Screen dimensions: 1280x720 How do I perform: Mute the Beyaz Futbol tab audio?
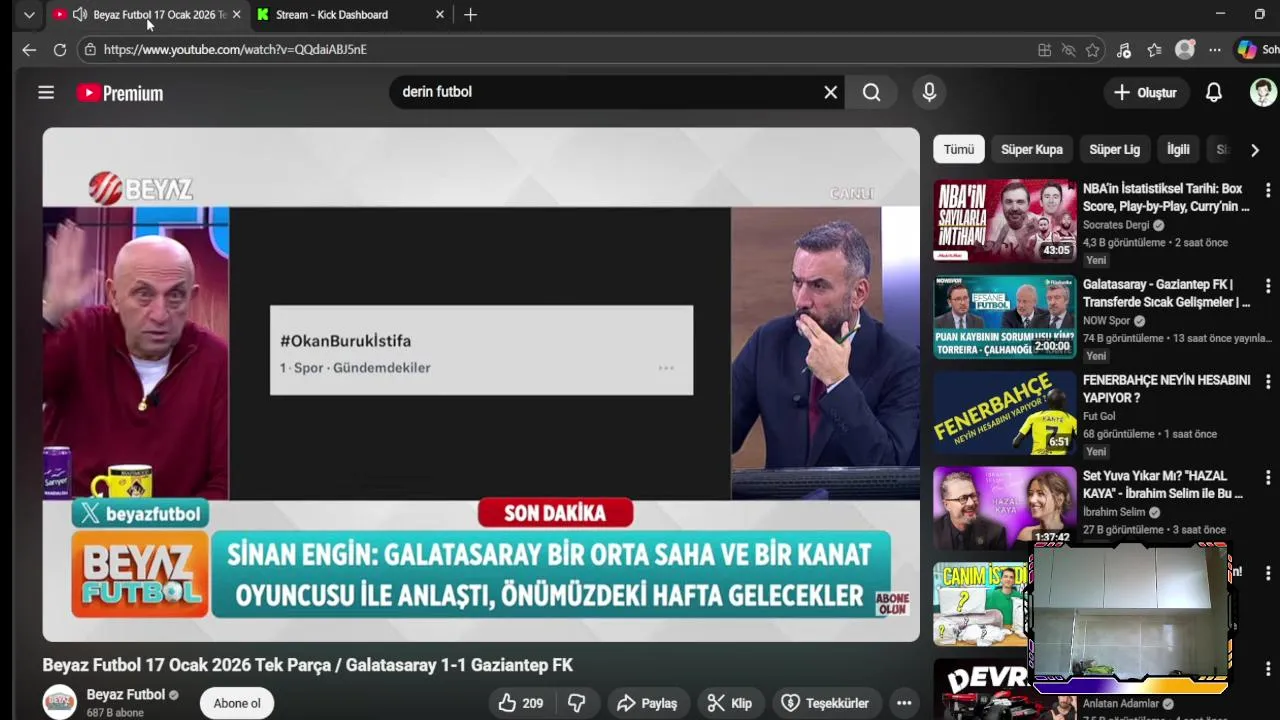tap(80, 15)
